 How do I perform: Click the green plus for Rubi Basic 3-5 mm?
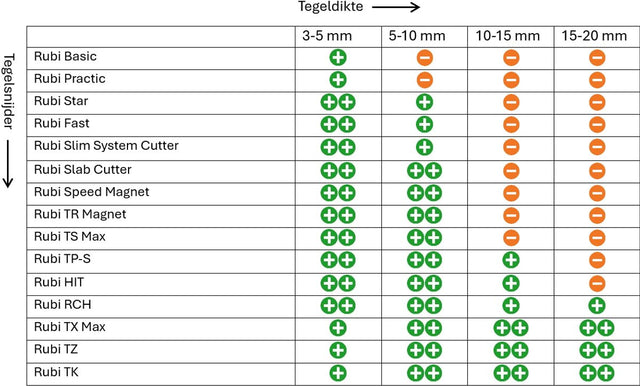tap(338, 58)
